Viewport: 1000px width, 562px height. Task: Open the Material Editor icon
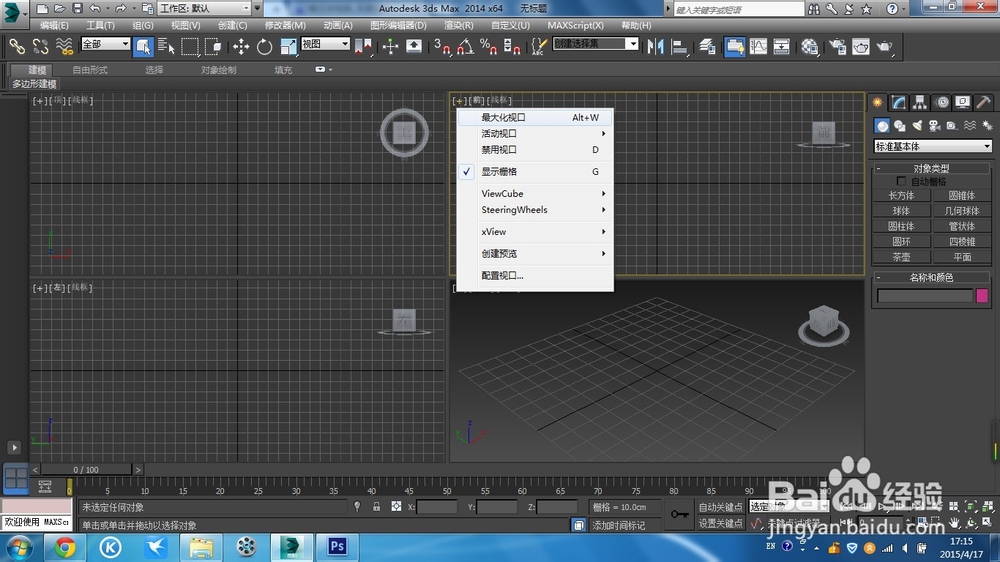point(810,47)
